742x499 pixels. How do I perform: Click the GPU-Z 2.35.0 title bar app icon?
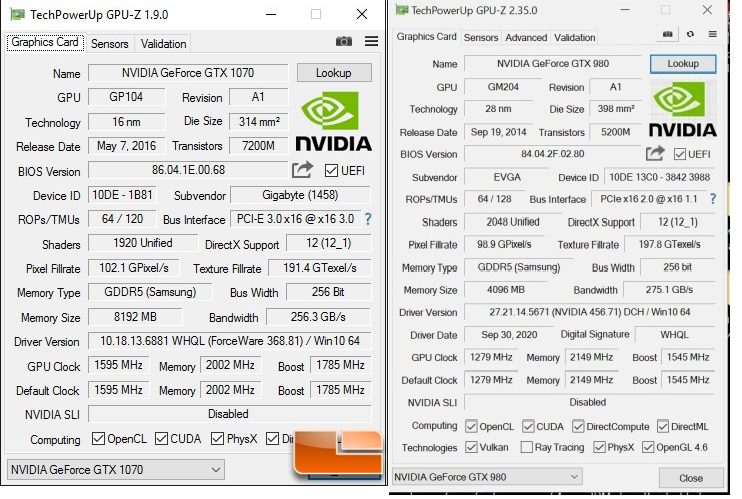point(402,10)
